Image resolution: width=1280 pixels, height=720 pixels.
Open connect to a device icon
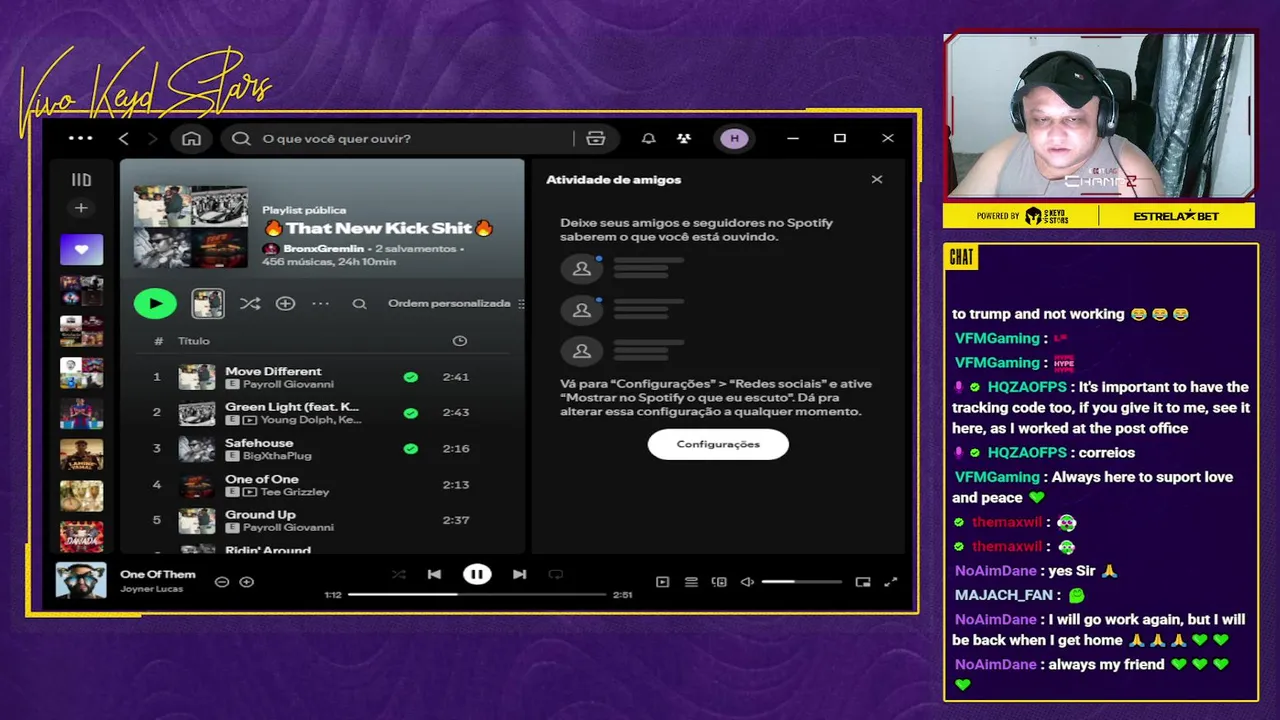pos(719,582)
